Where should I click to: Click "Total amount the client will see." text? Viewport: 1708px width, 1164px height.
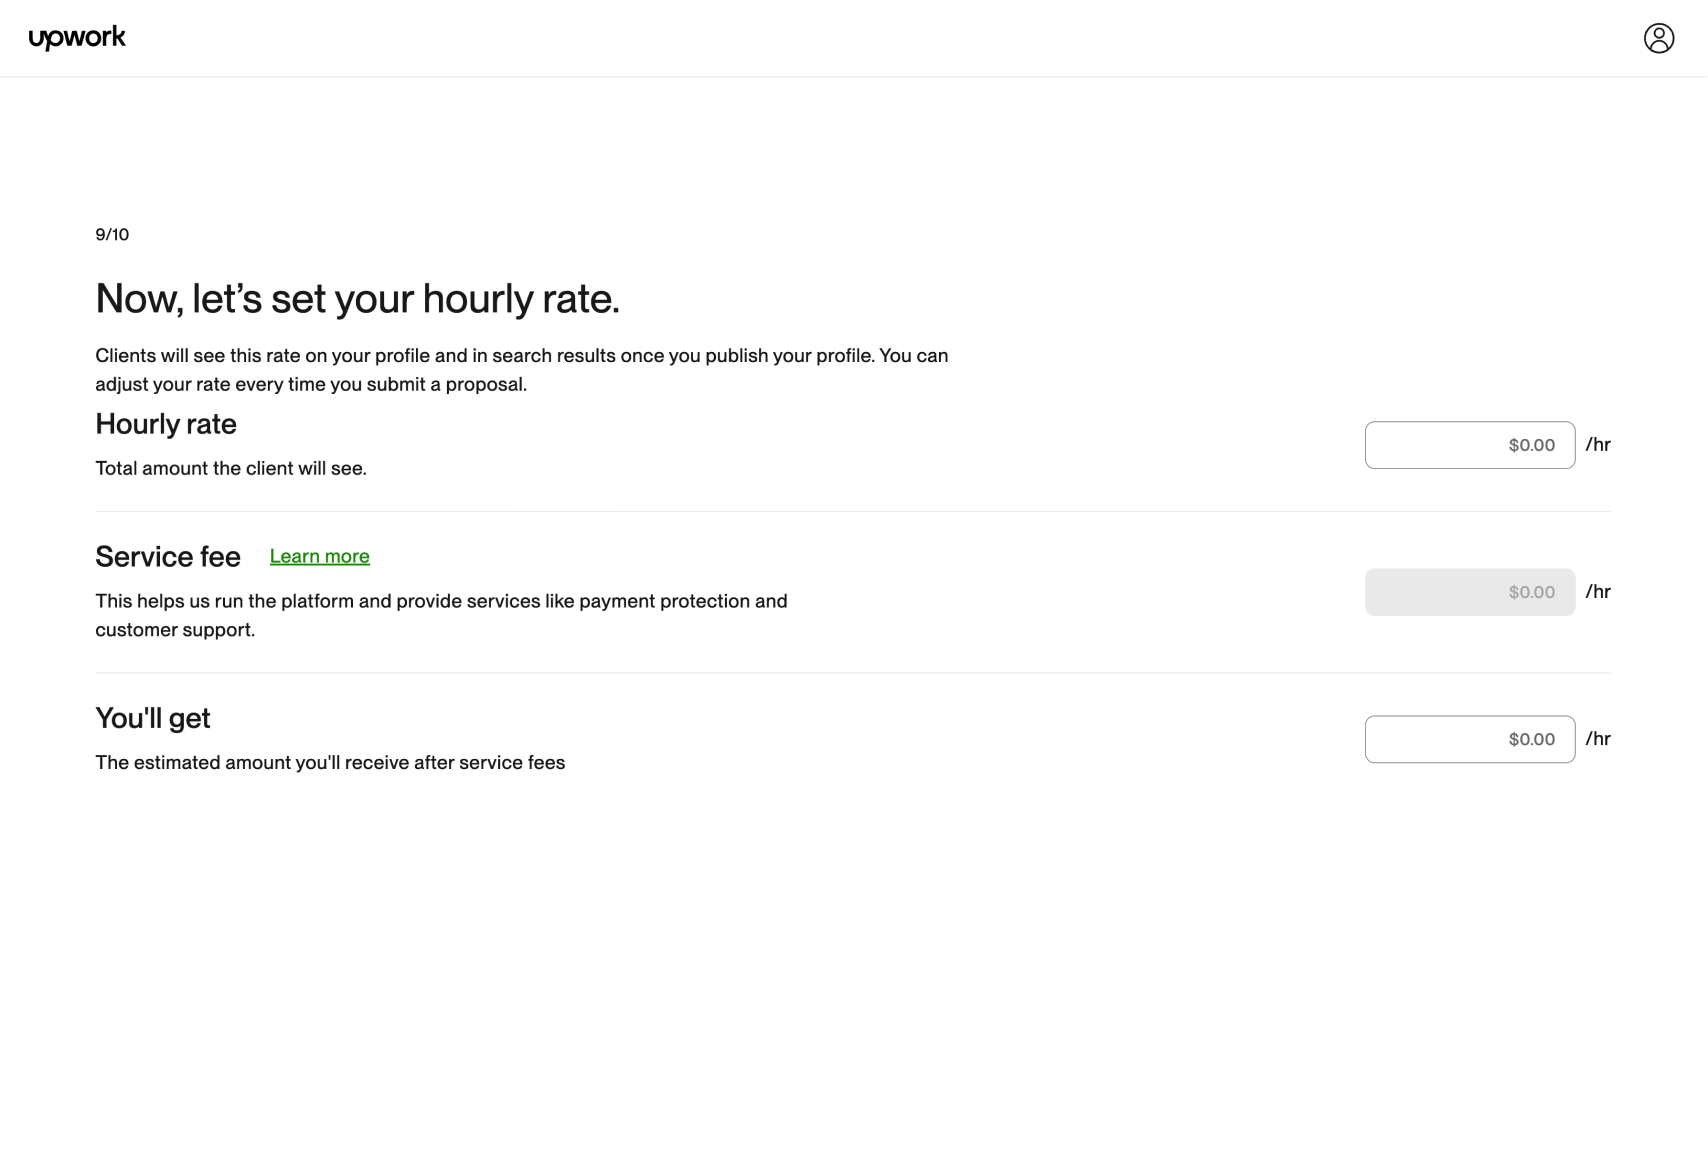[x=231, y=468]
